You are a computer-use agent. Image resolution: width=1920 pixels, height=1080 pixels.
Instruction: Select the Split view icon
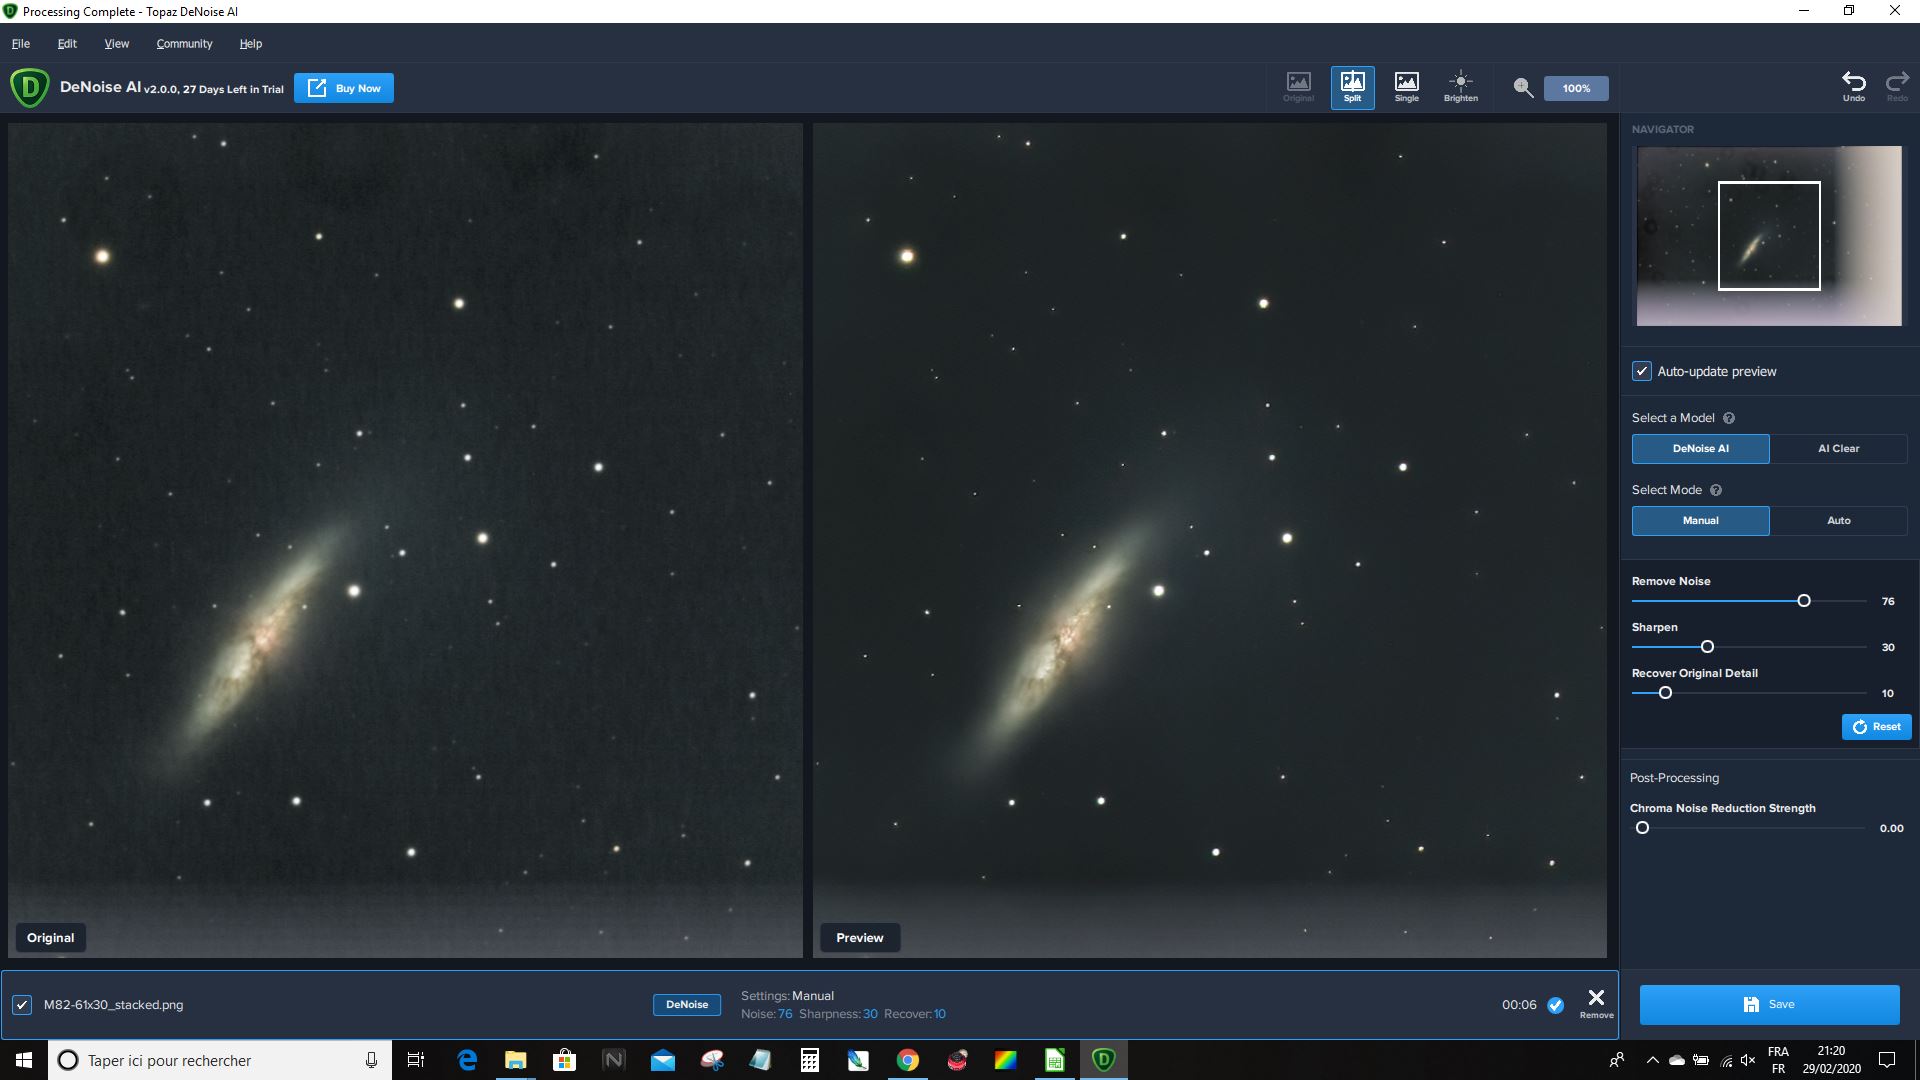[1352, 87]
